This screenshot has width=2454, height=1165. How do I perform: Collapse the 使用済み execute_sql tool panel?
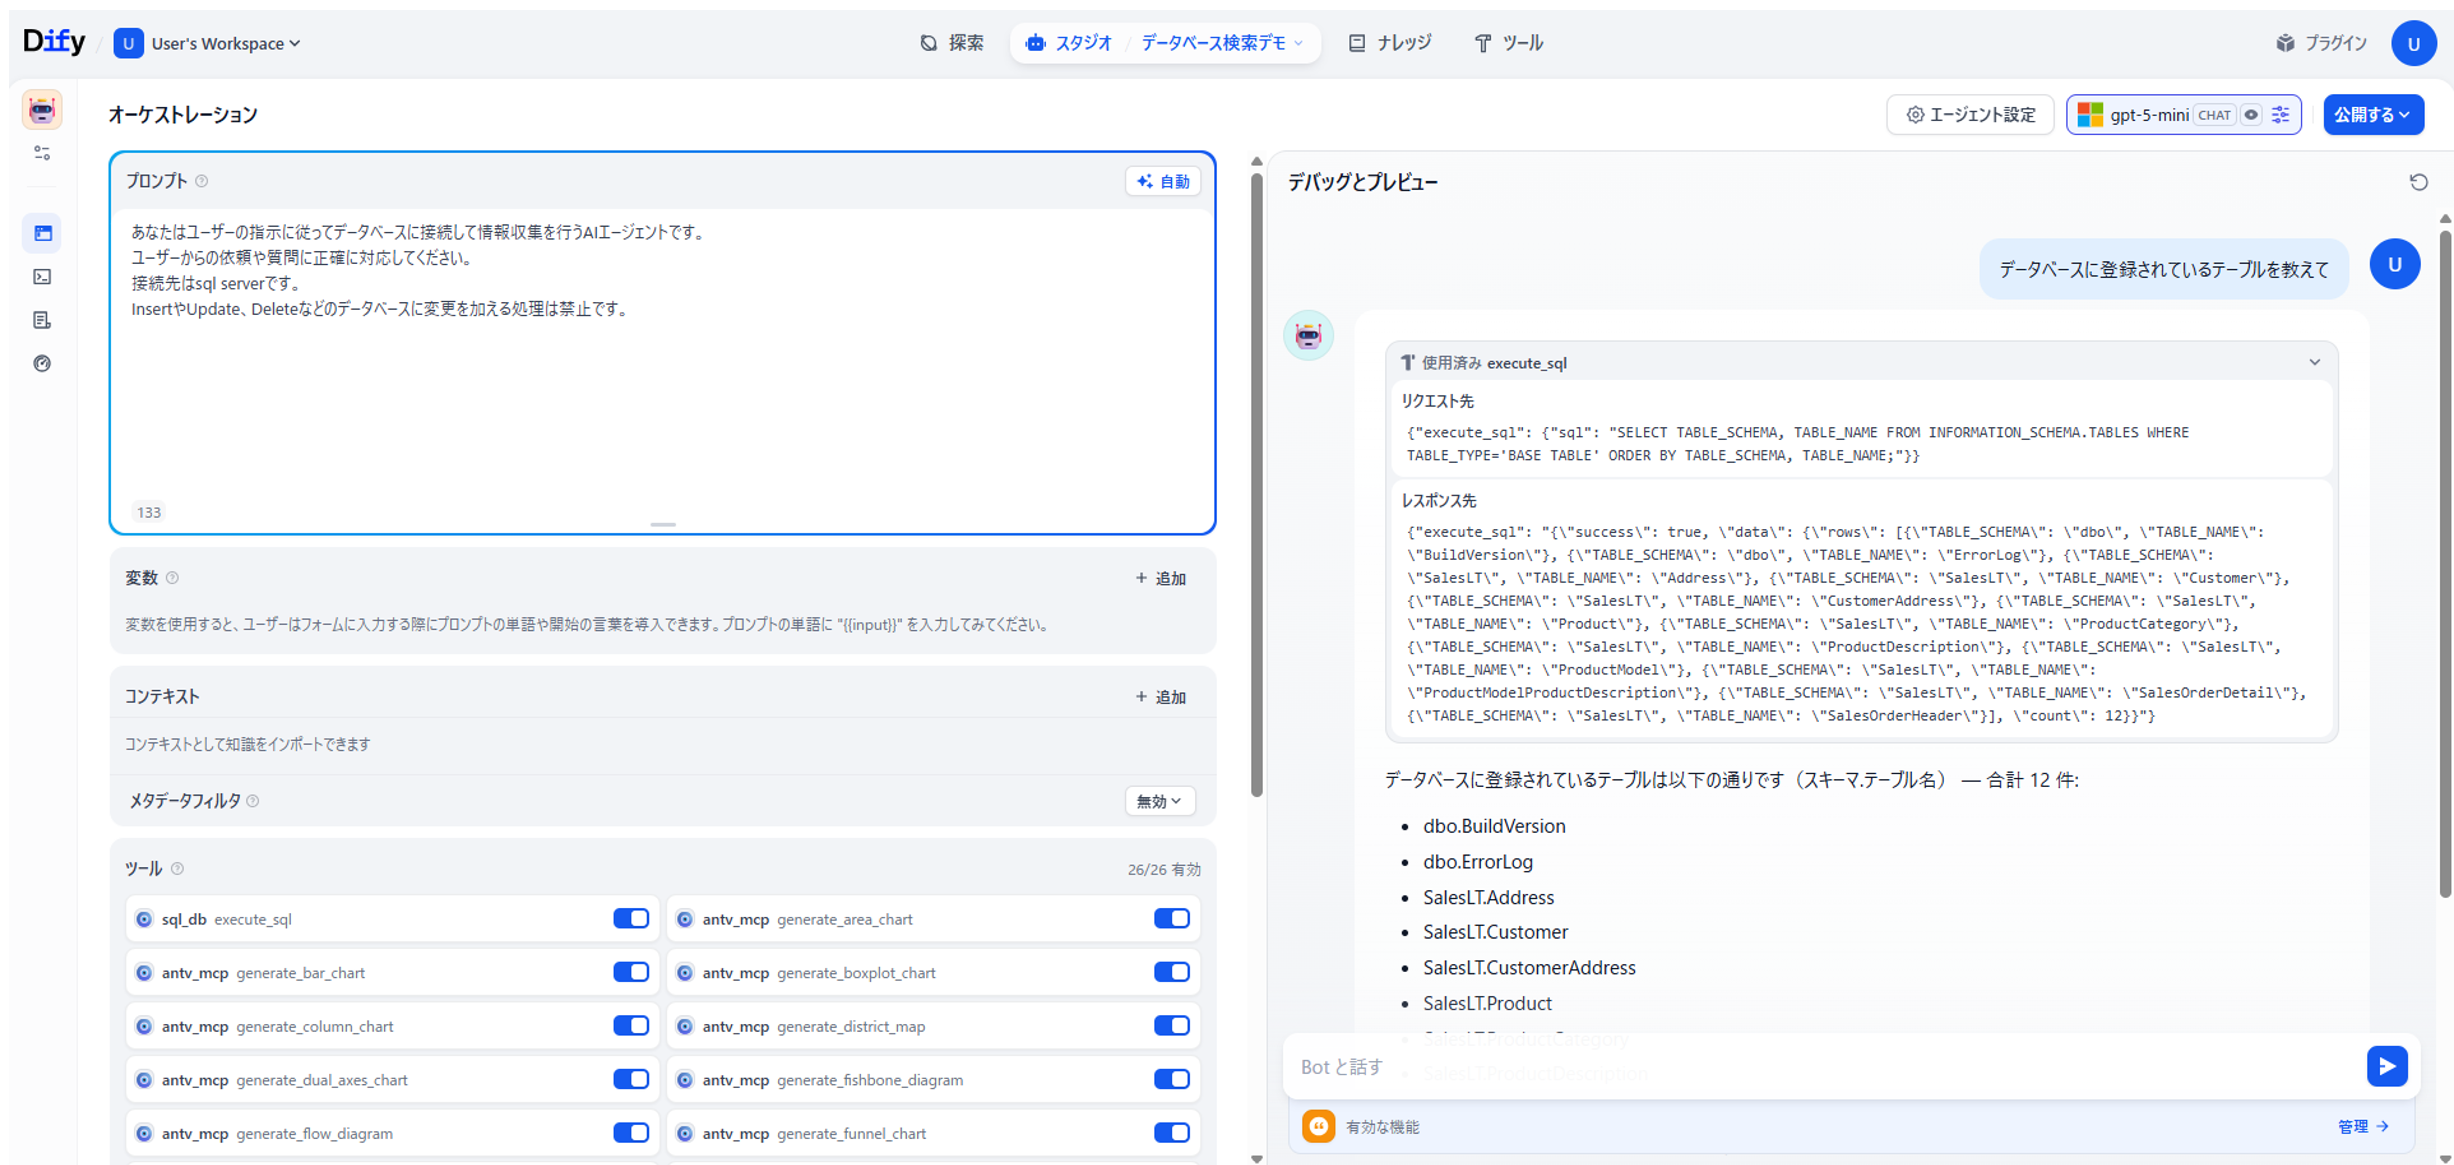(x=2314, y=362)
